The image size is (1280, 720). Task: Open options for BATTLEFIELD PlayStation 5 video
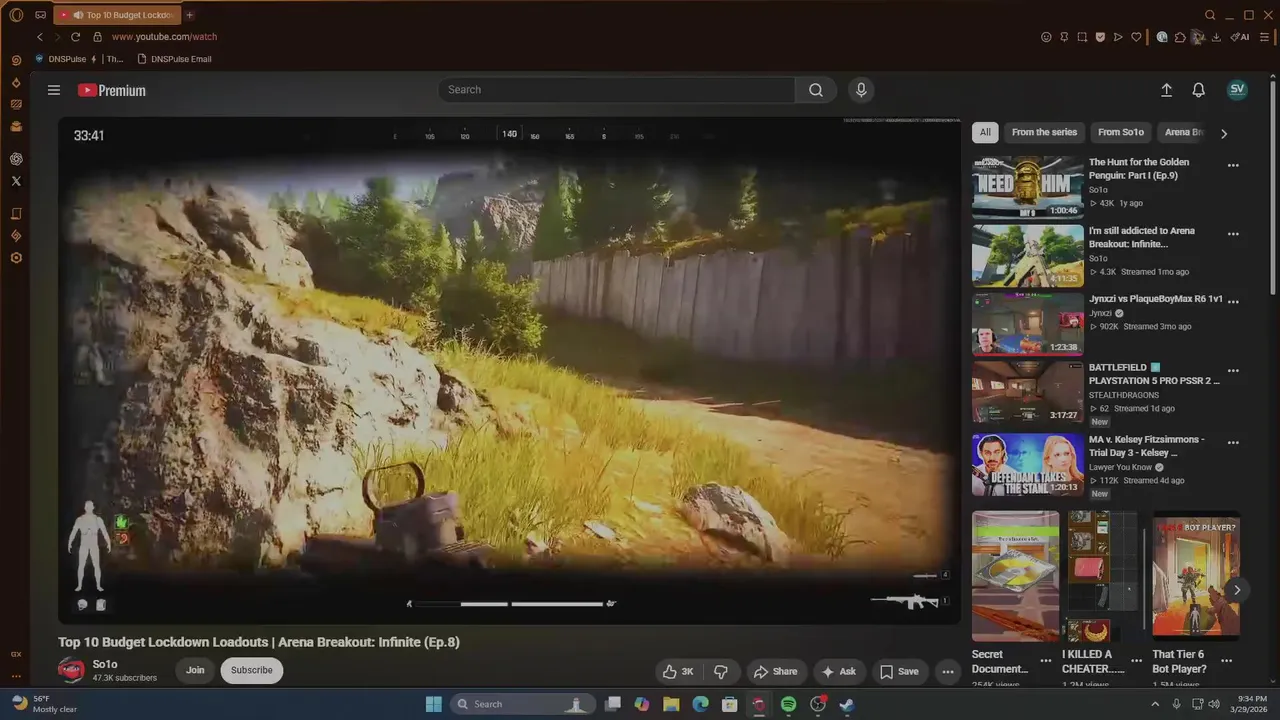[1233, 371]
